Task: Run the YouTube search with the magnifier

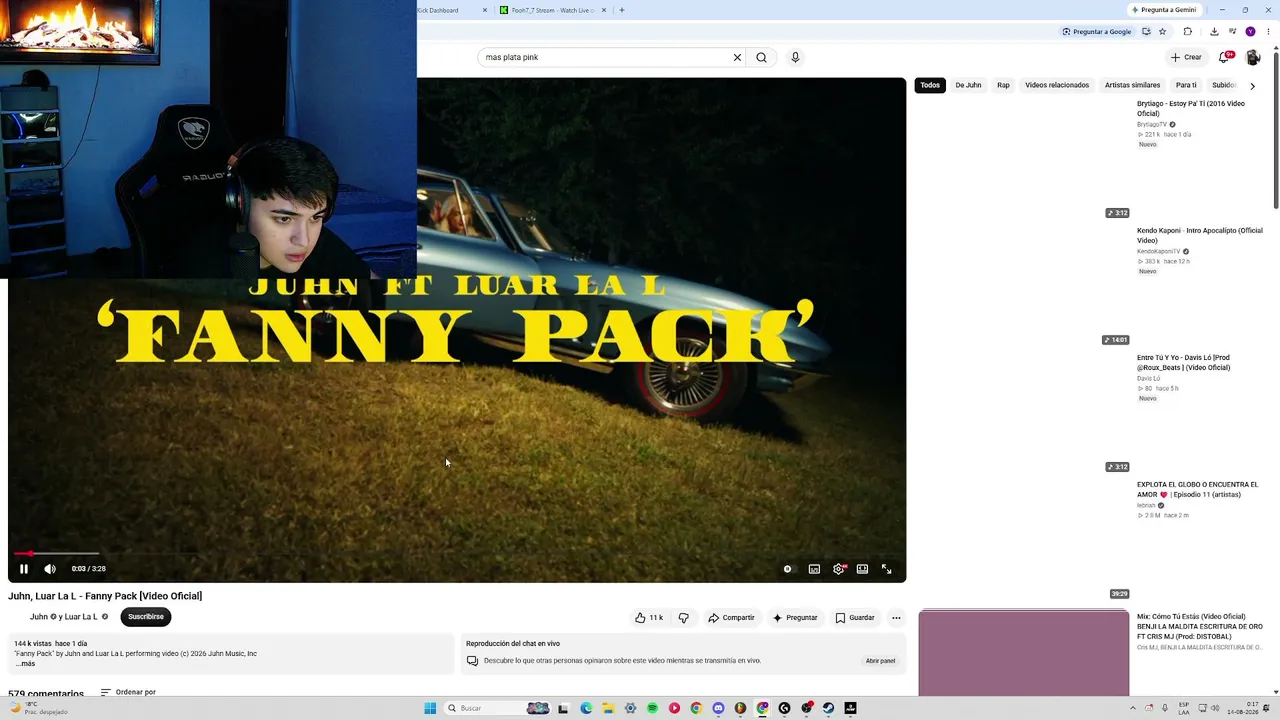Action: coord(762,57)
